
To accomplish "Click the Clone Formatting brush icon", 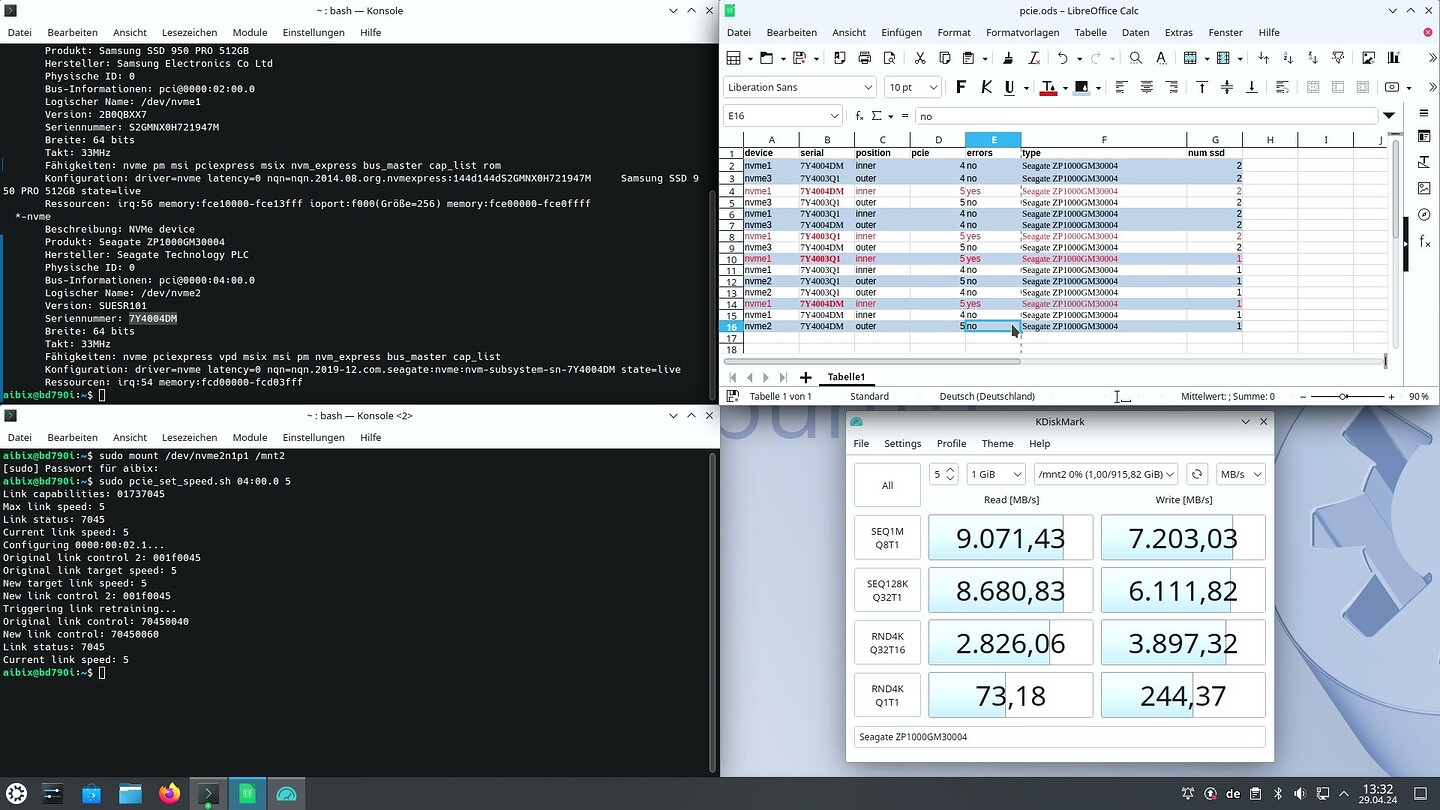I will [1008, 58].
